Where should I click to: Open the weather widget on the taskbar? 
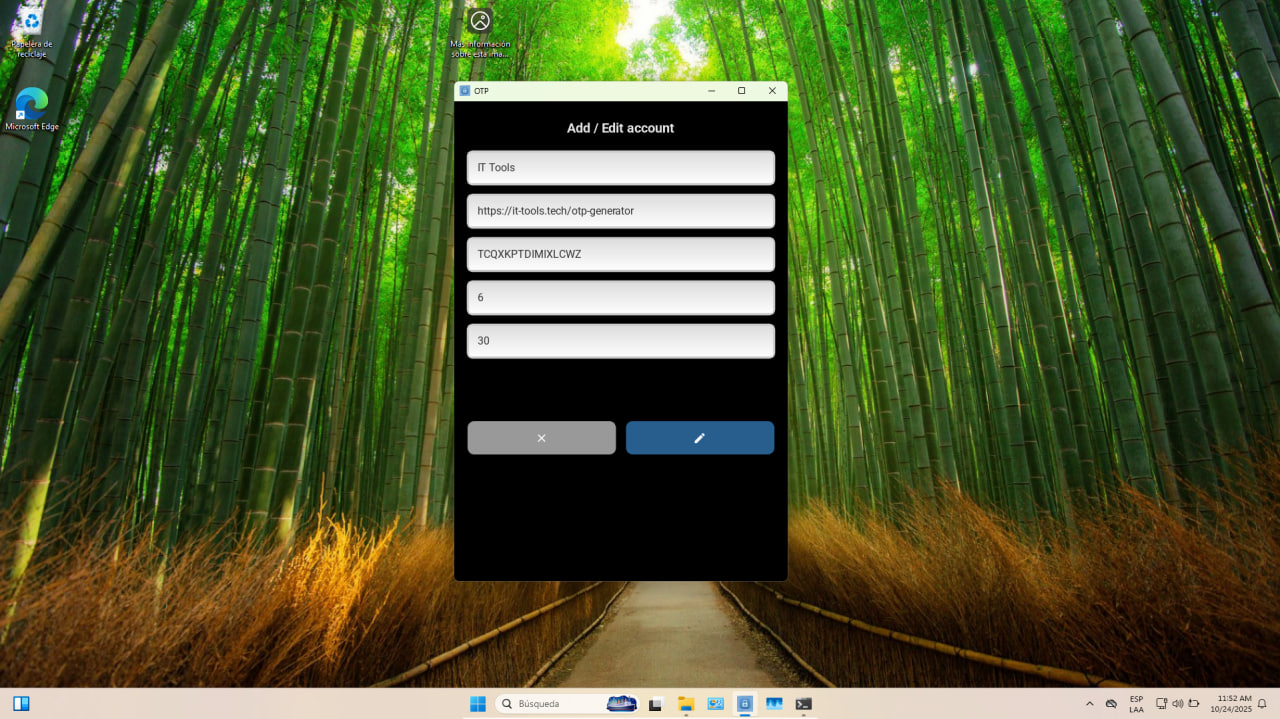coord(621,703)
